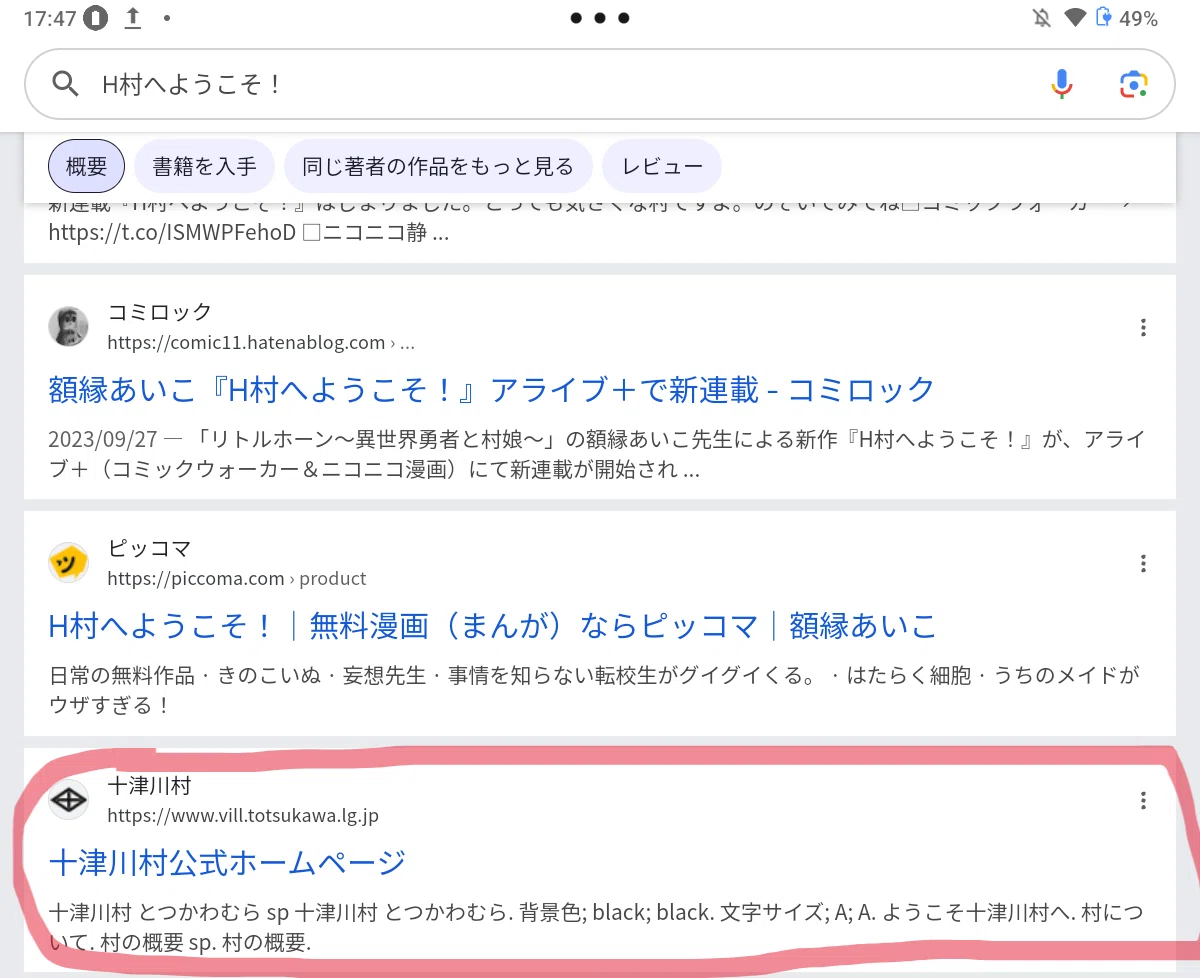Image resolution: width=1200 pixels, height=978 pixels.
Task: Select the 概要 chip
Action: pos(86,166)
